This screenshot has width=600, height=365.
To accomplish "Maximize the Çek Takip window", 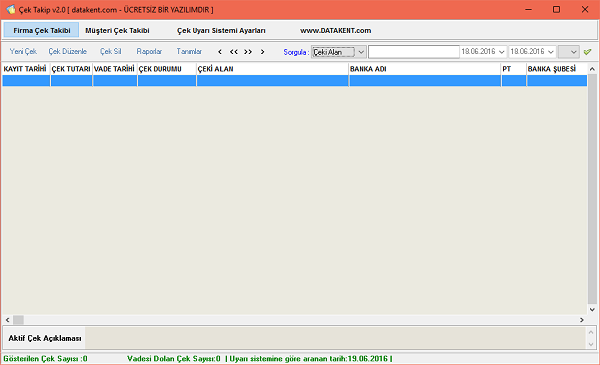I will point(556,10).
